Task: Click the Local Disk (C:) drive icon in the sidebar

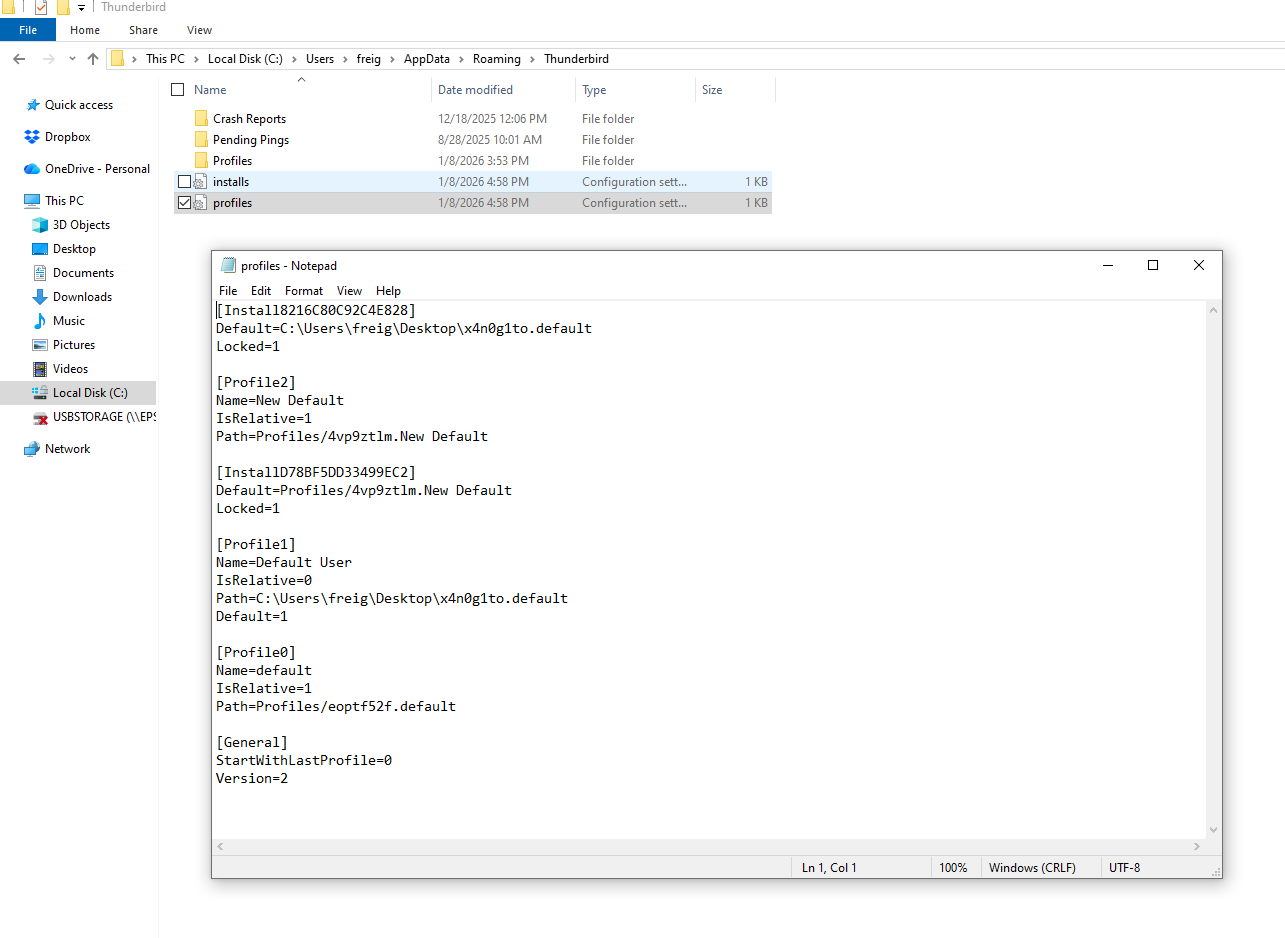Action: click(40, 393)
